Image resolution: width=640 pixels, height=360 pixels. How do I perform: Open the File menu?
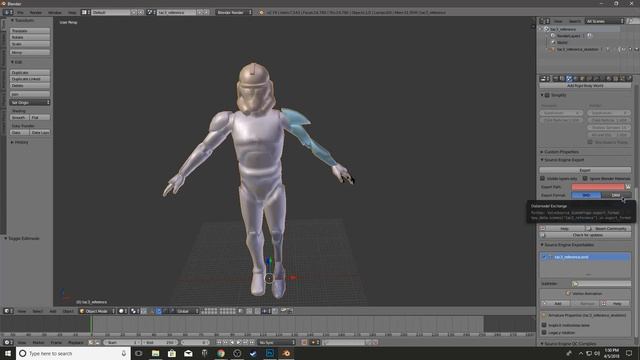click(20, 13)
